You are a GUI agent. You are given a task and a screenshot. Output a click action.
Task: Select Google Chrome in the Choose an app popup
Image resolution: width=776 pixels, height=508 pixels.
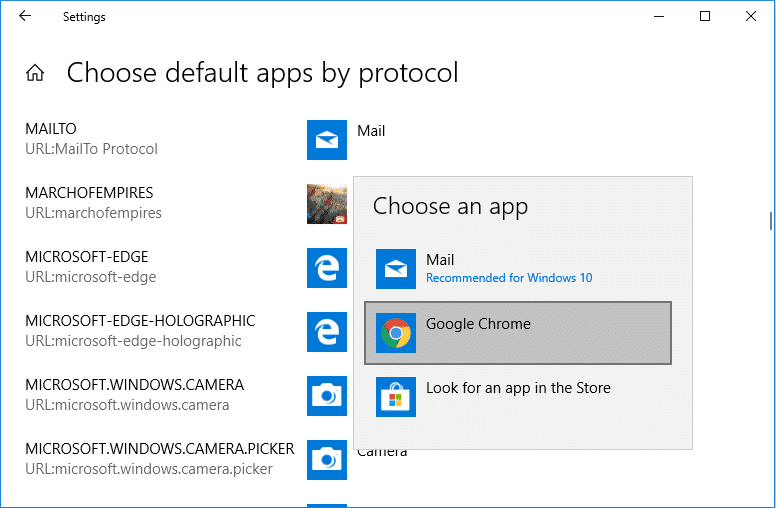click(518, 333)
